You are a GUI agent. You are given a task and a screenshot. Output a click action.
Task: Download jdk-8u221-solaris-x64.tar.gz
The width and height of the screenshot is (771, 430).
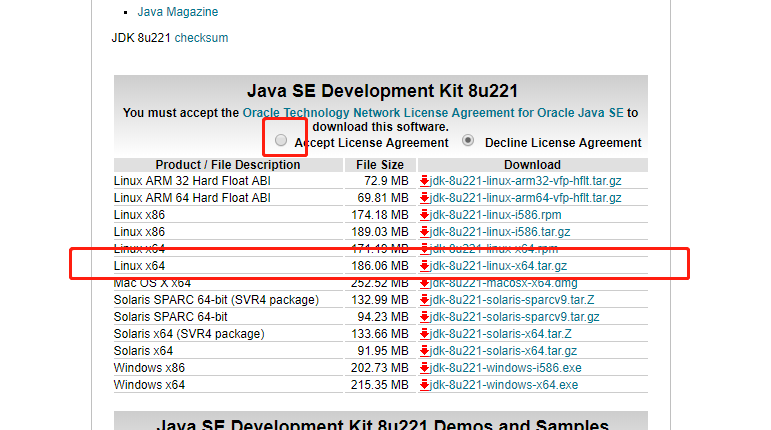coord(503,351)
